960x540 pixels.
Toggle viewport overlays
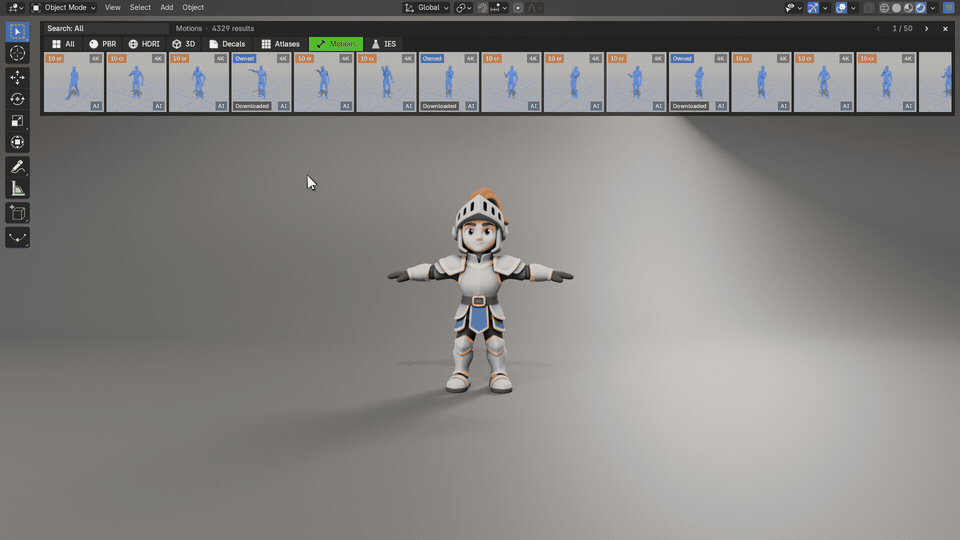841,7
